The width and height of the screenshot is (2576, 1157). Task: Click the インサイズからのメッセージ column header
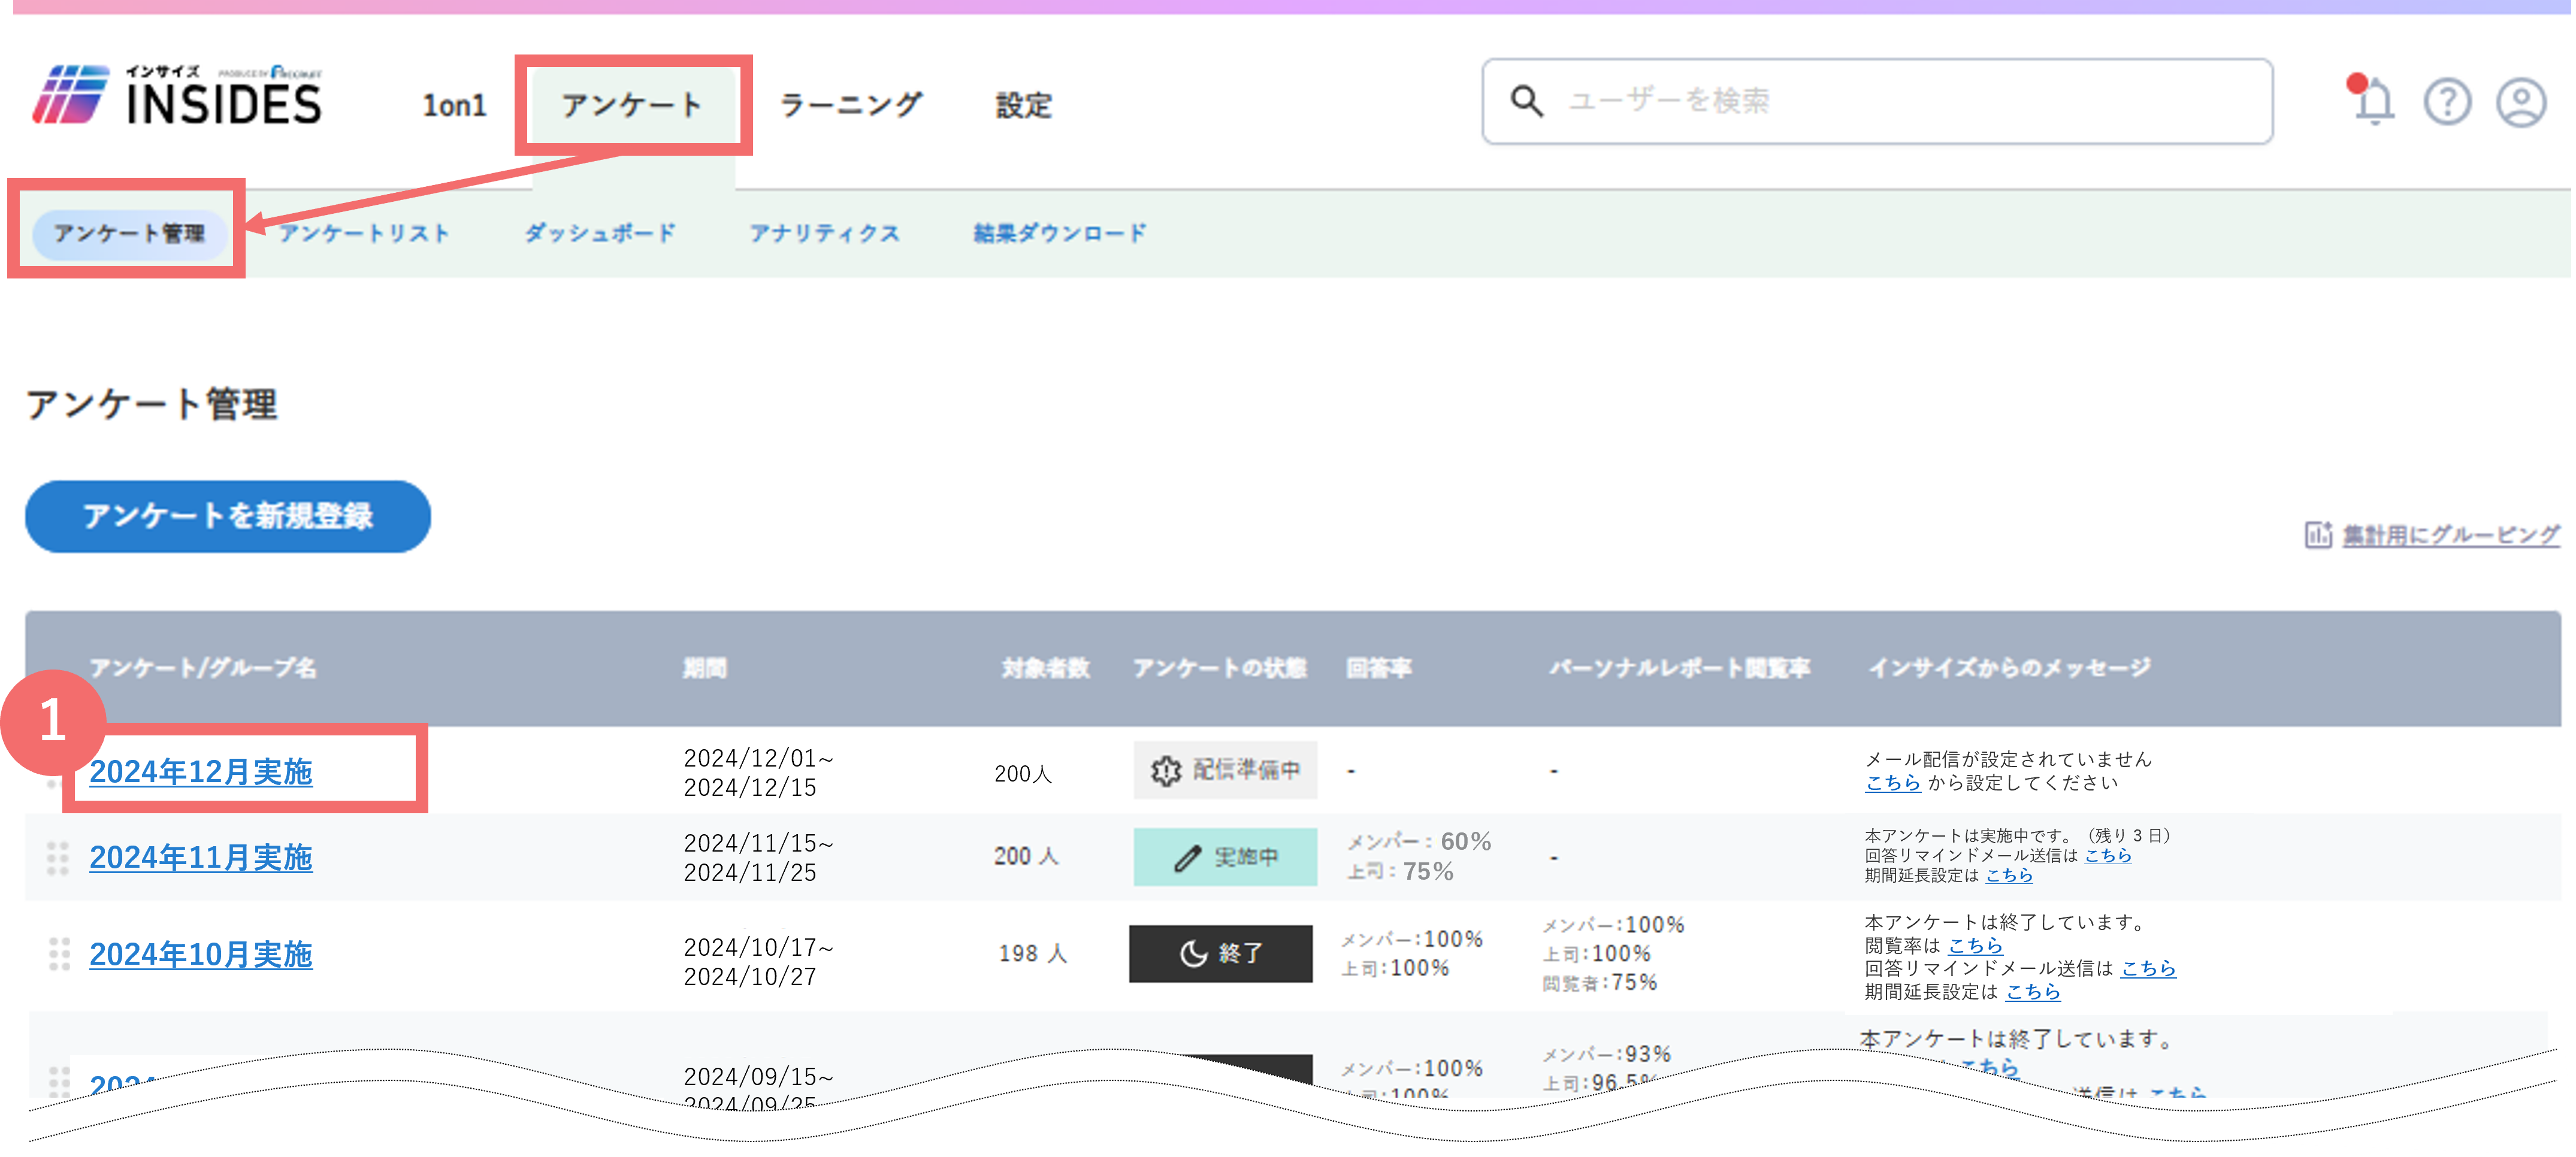pos(2010,668)
